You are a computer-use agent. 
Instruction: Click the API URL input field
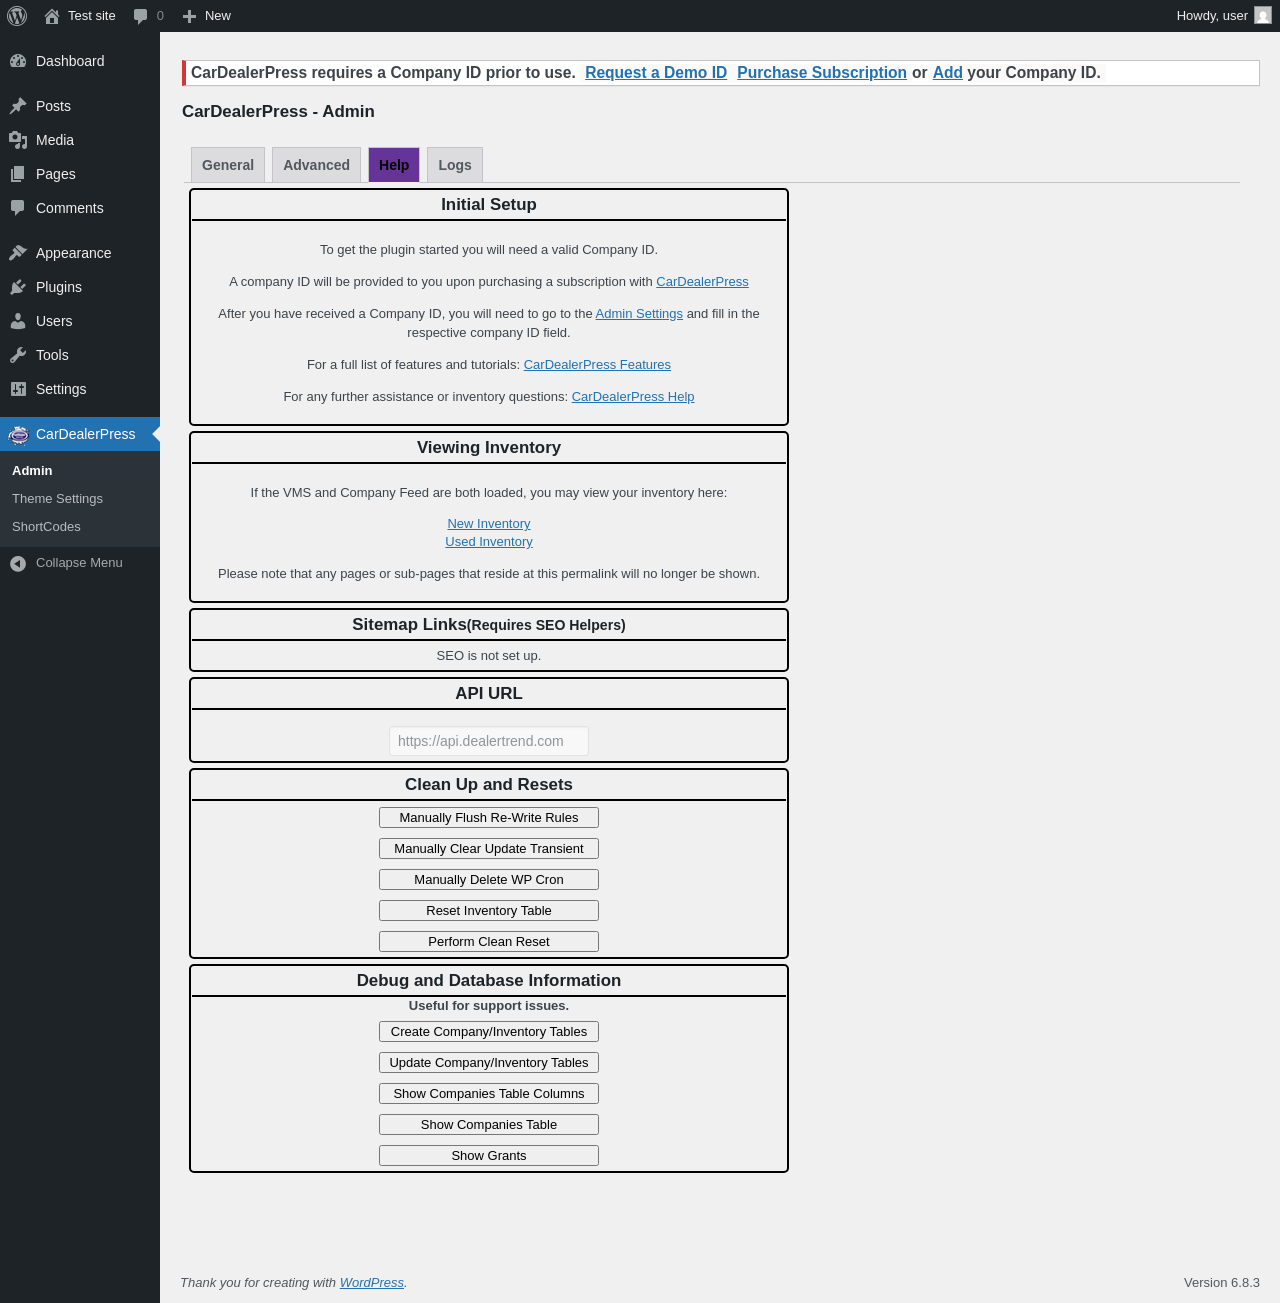(x=489, y=741)
